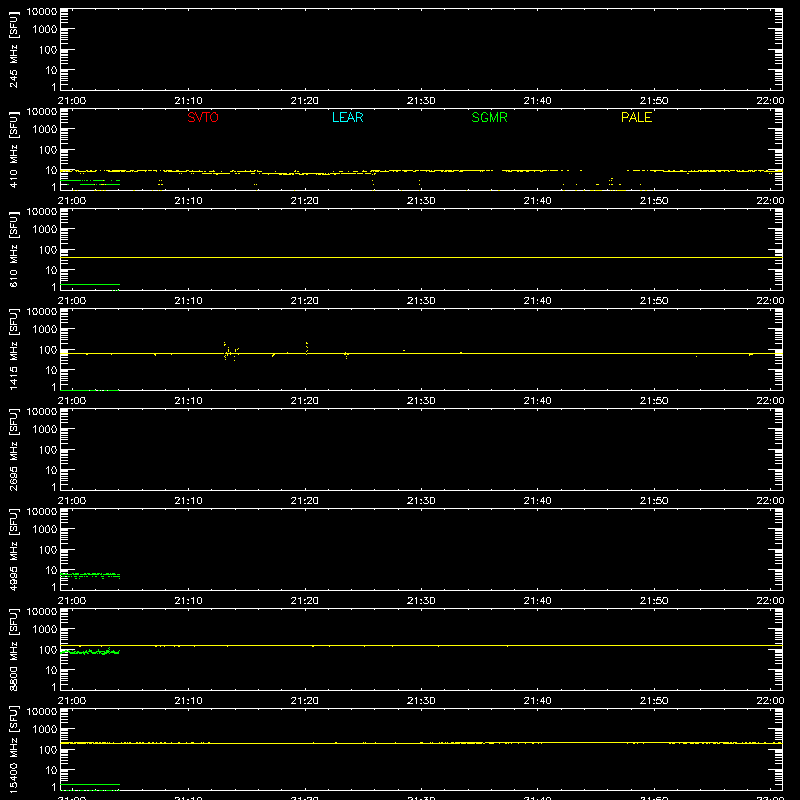Image resolution: width=800 pixels, height=800 pixels.
Task: Click the 100 tick label on 2695 MHz panel
Action: tap(48, 449)
